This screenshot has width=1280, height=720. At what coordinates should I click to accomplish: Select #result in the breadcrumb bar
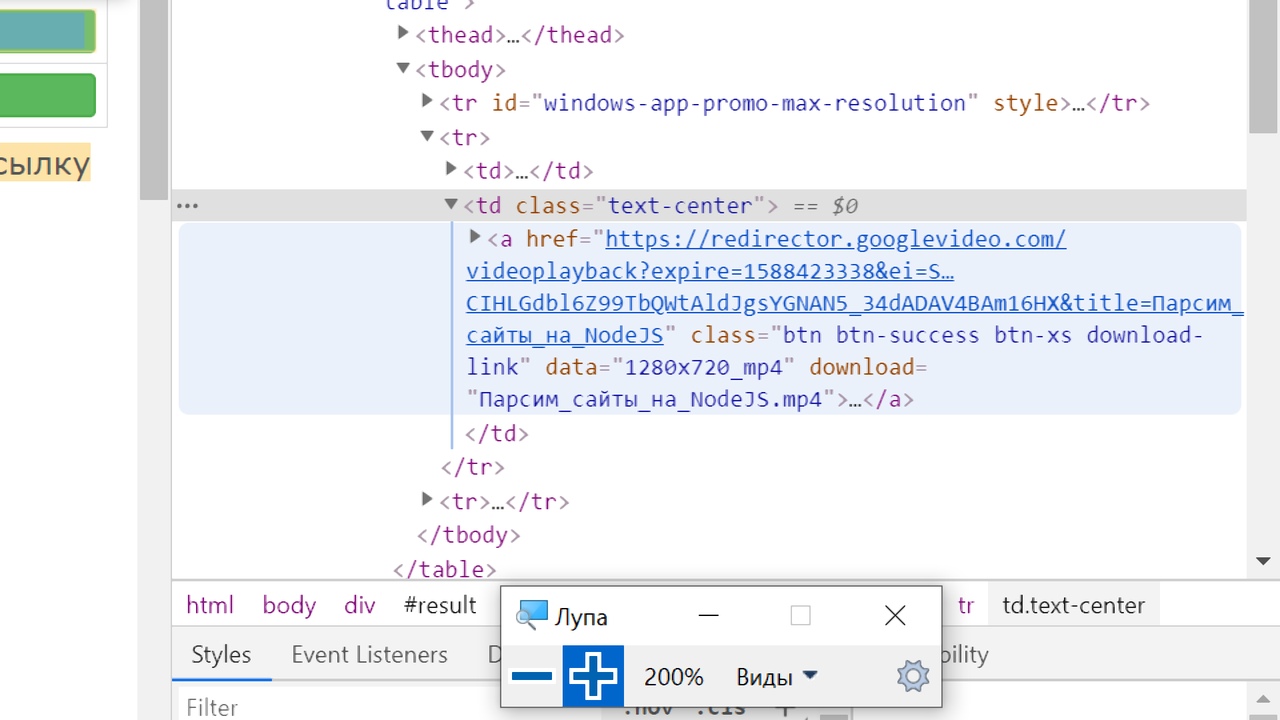click(x=440, y=605)
